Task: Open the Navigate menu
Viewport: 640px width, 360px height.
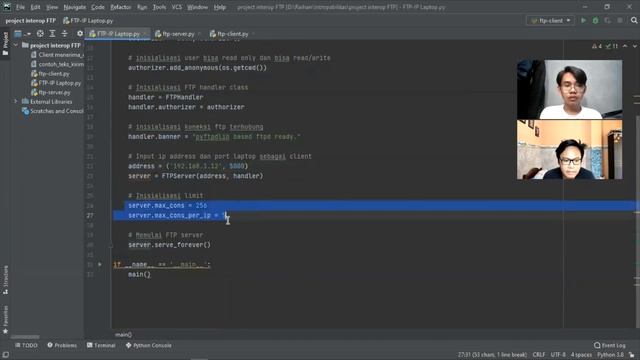Action: tap(75, 7)
